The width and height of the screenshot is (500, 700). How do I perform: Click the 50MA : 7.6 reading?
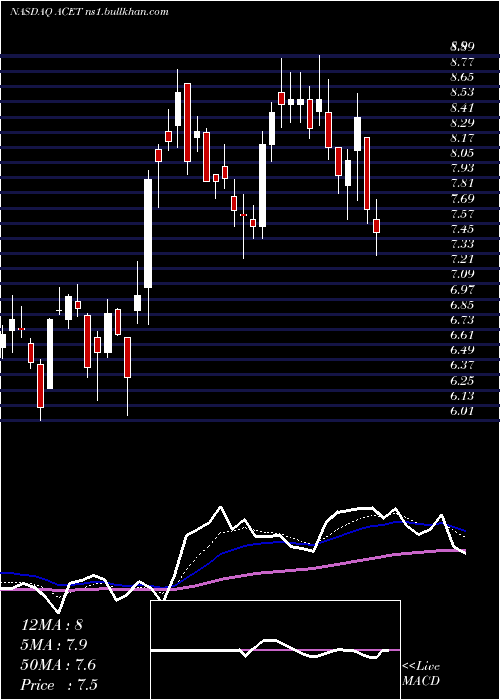58,665
